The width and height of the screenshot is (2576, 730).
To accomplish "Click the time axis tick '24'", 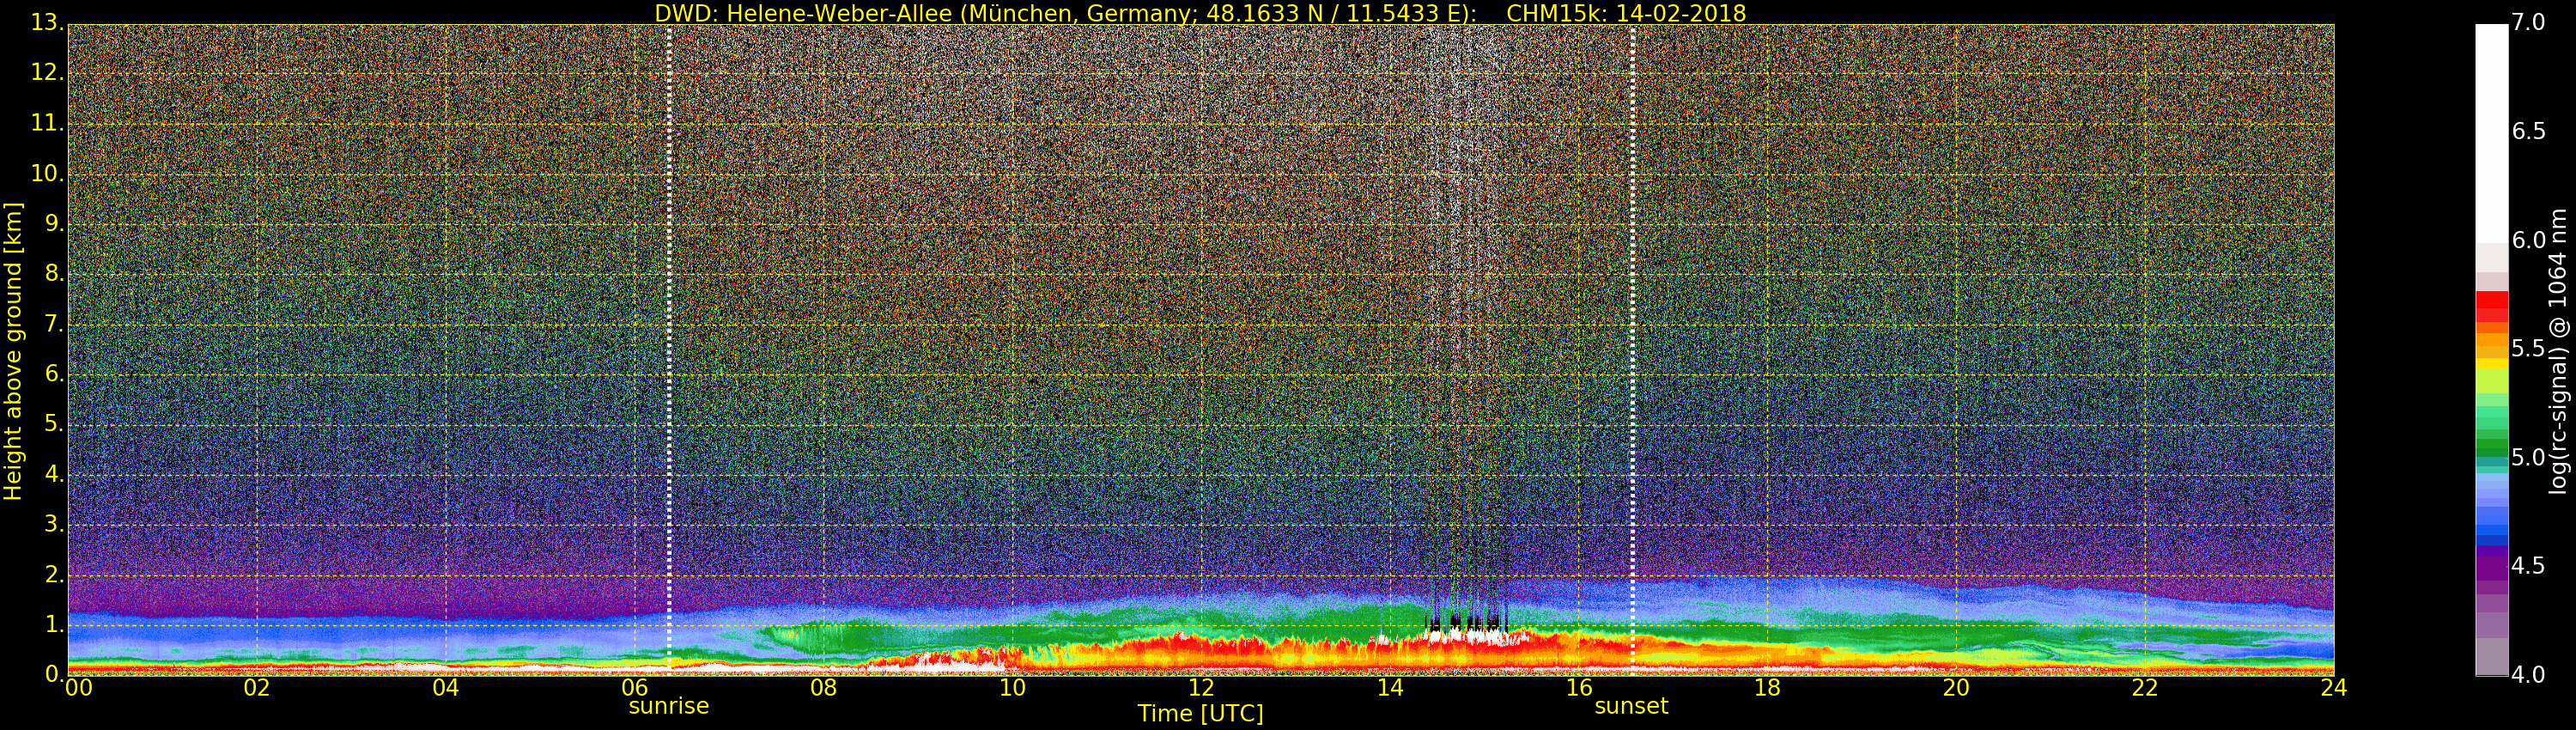I will pyautogui.click(x=2334, y=688).
